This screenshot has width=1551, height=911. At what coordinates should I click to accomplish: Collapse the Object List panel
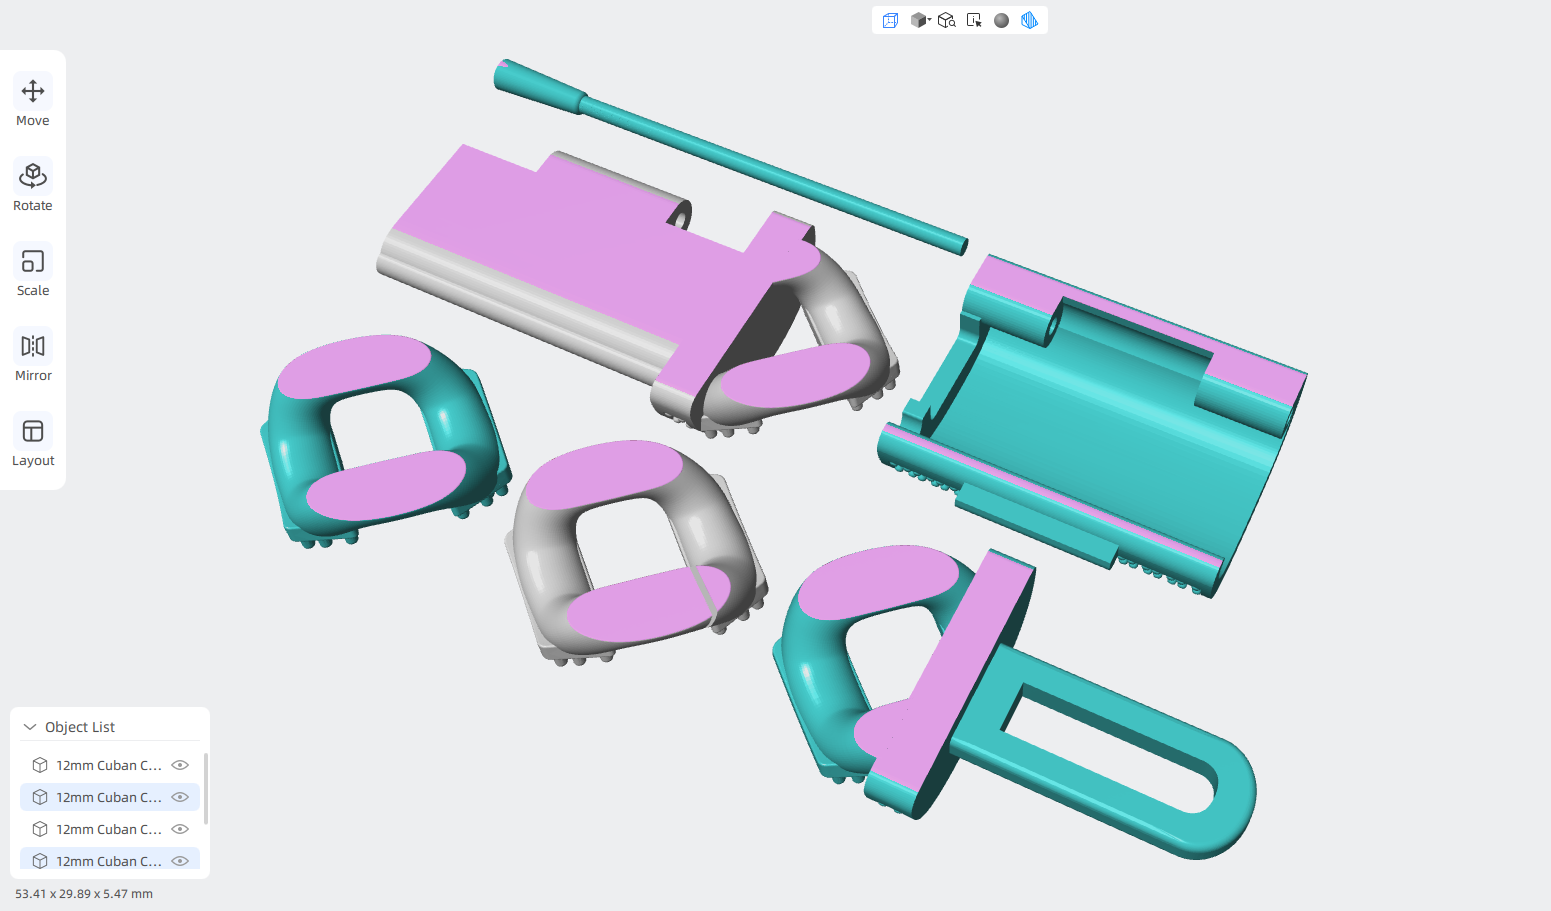[30, 727]
